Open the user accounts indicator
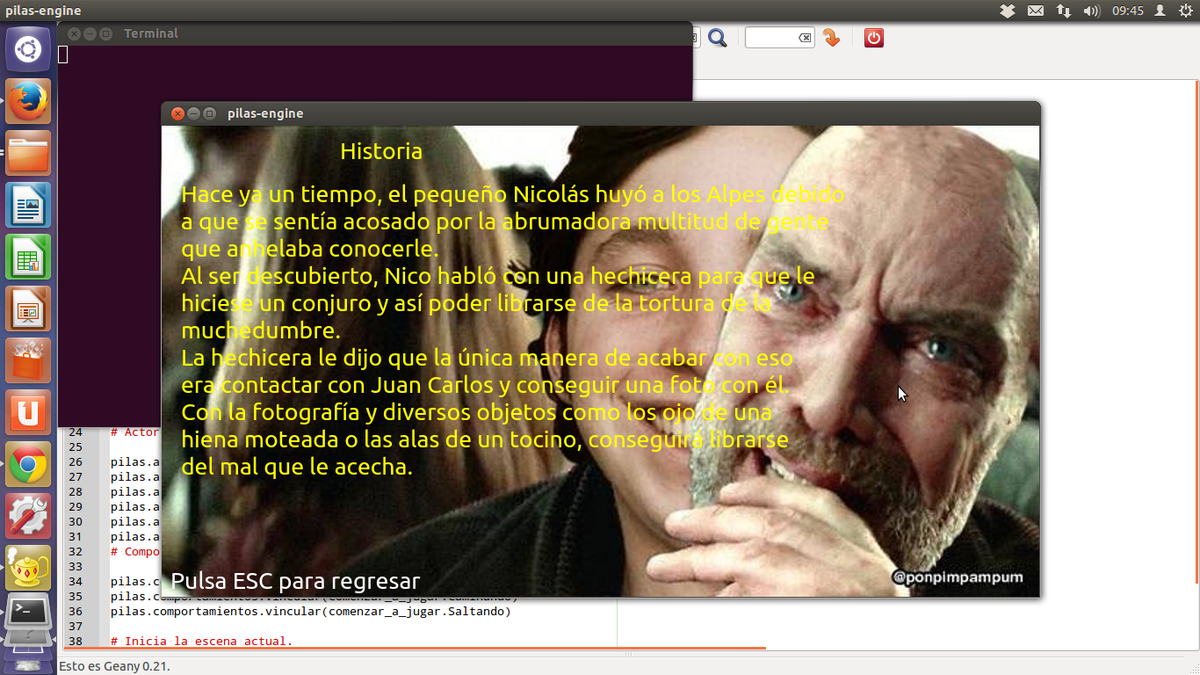Screen dimensions: 1200x675 (x=1160, y=11)
